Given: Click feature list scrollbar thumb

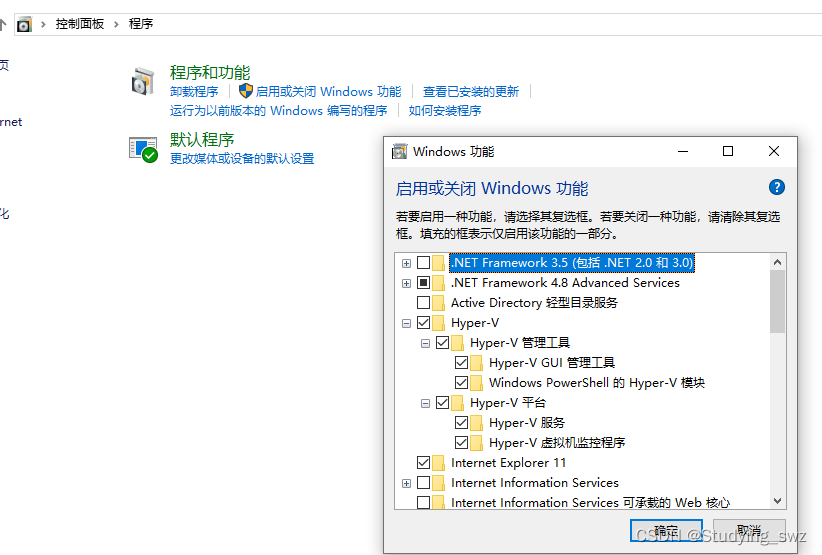Looking at the screenshot, I should click(x=777, y=302).
